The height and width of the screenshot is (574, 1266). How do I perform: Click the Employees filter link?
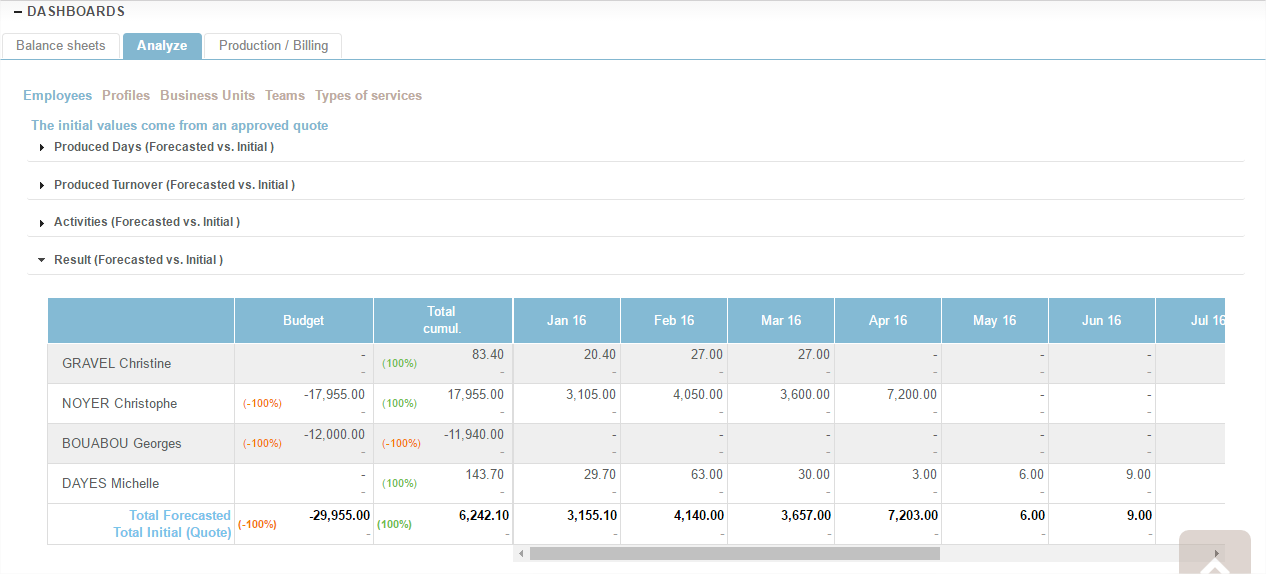58,96
